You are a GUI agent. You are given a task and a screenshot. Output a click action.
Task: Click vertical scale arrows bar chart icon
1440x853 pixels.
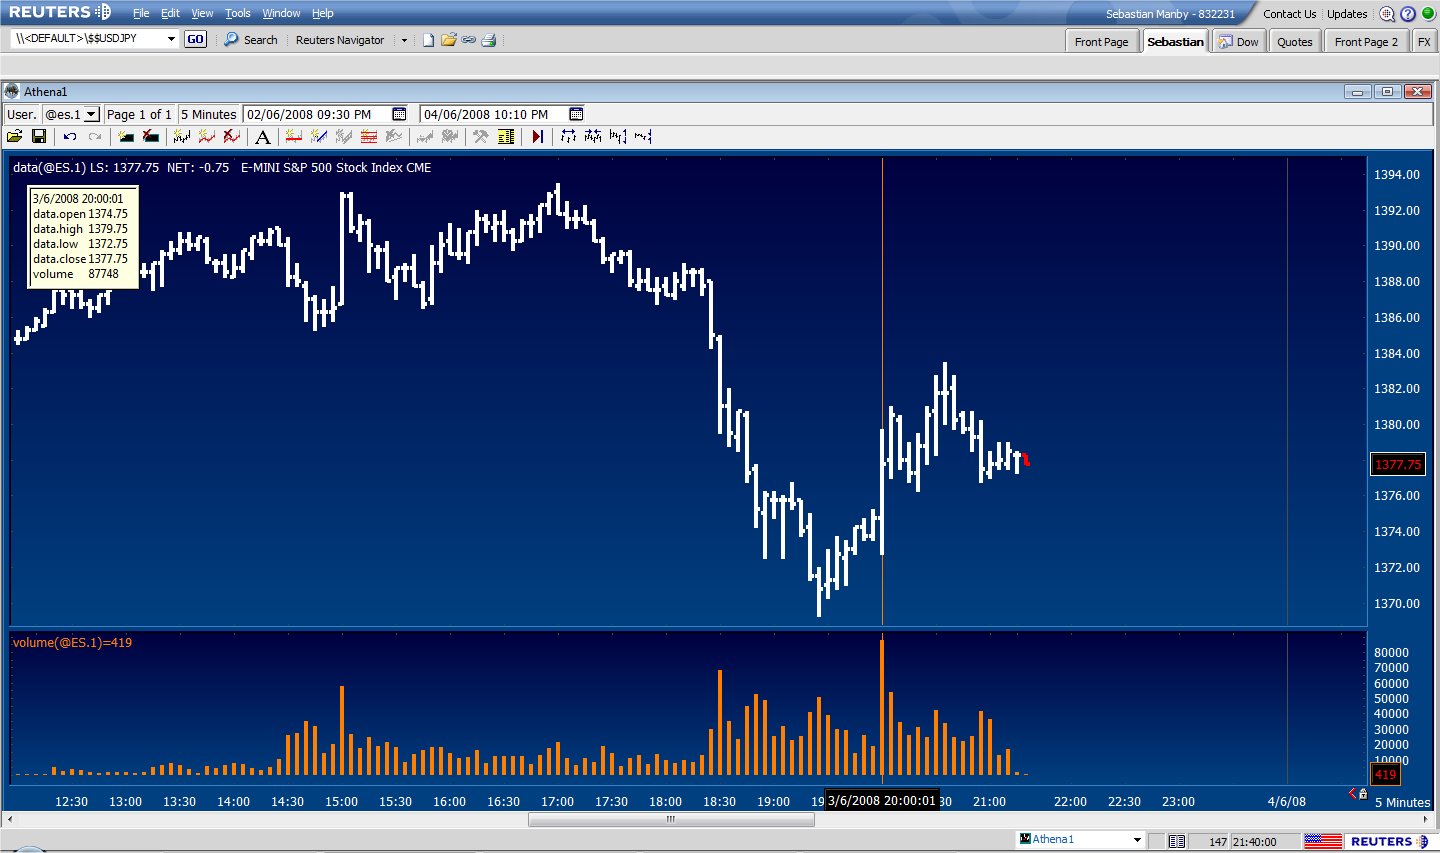pyautogui.click(x=618, y=136)
